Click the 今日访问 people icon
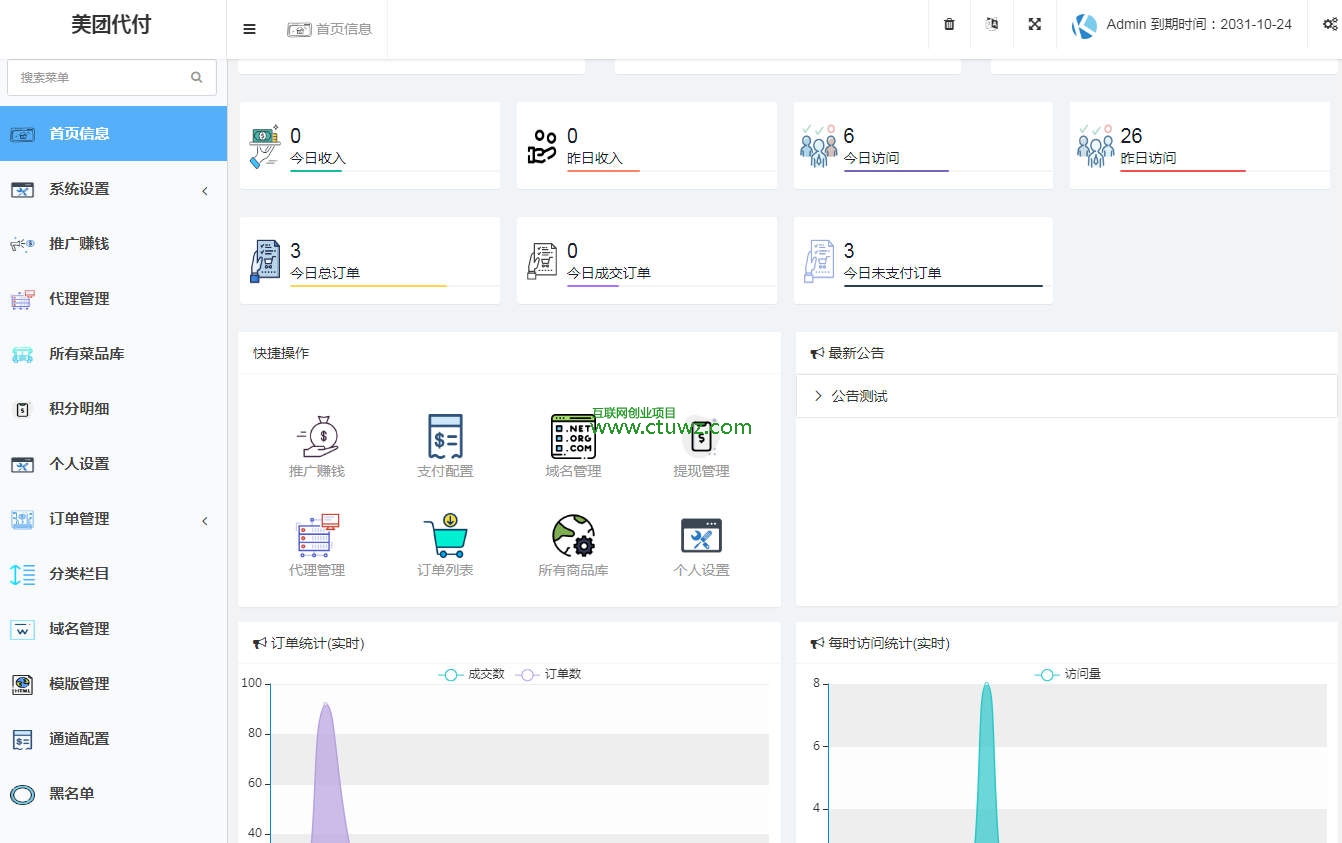1342x843 pixels. pos(818,146)
